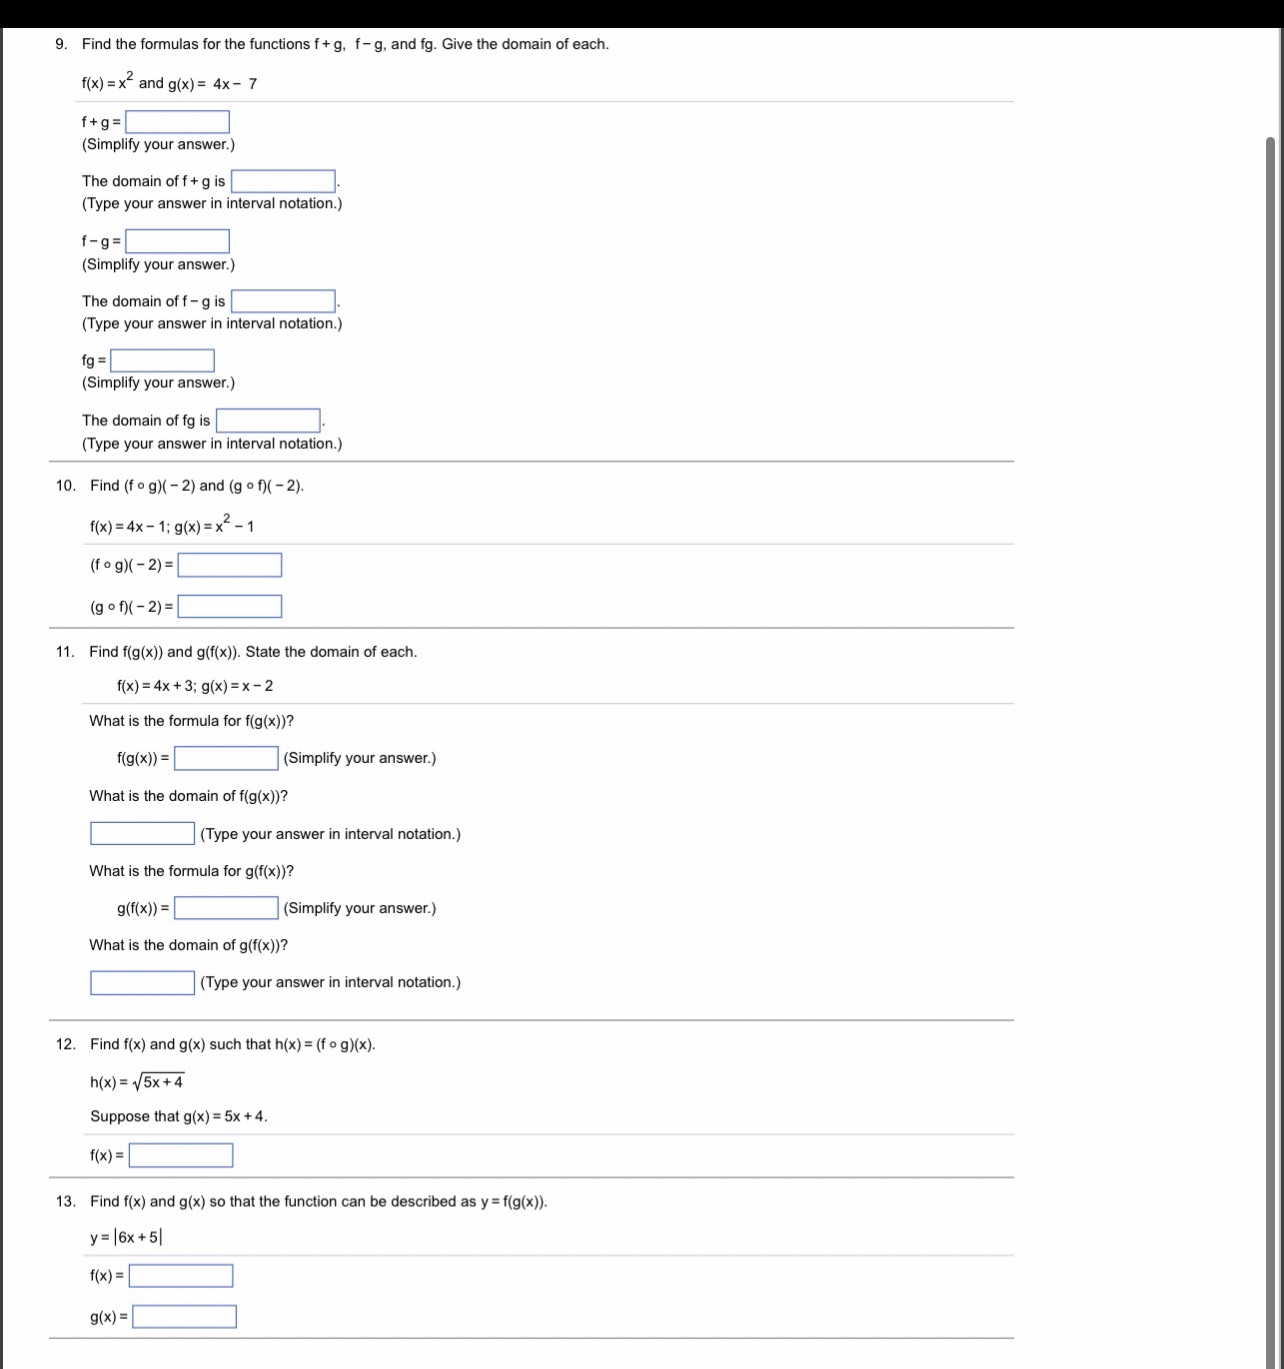Click the f − g answer input box
The height and width of the screenshot is (1369, 1284).
coord(177,241)
